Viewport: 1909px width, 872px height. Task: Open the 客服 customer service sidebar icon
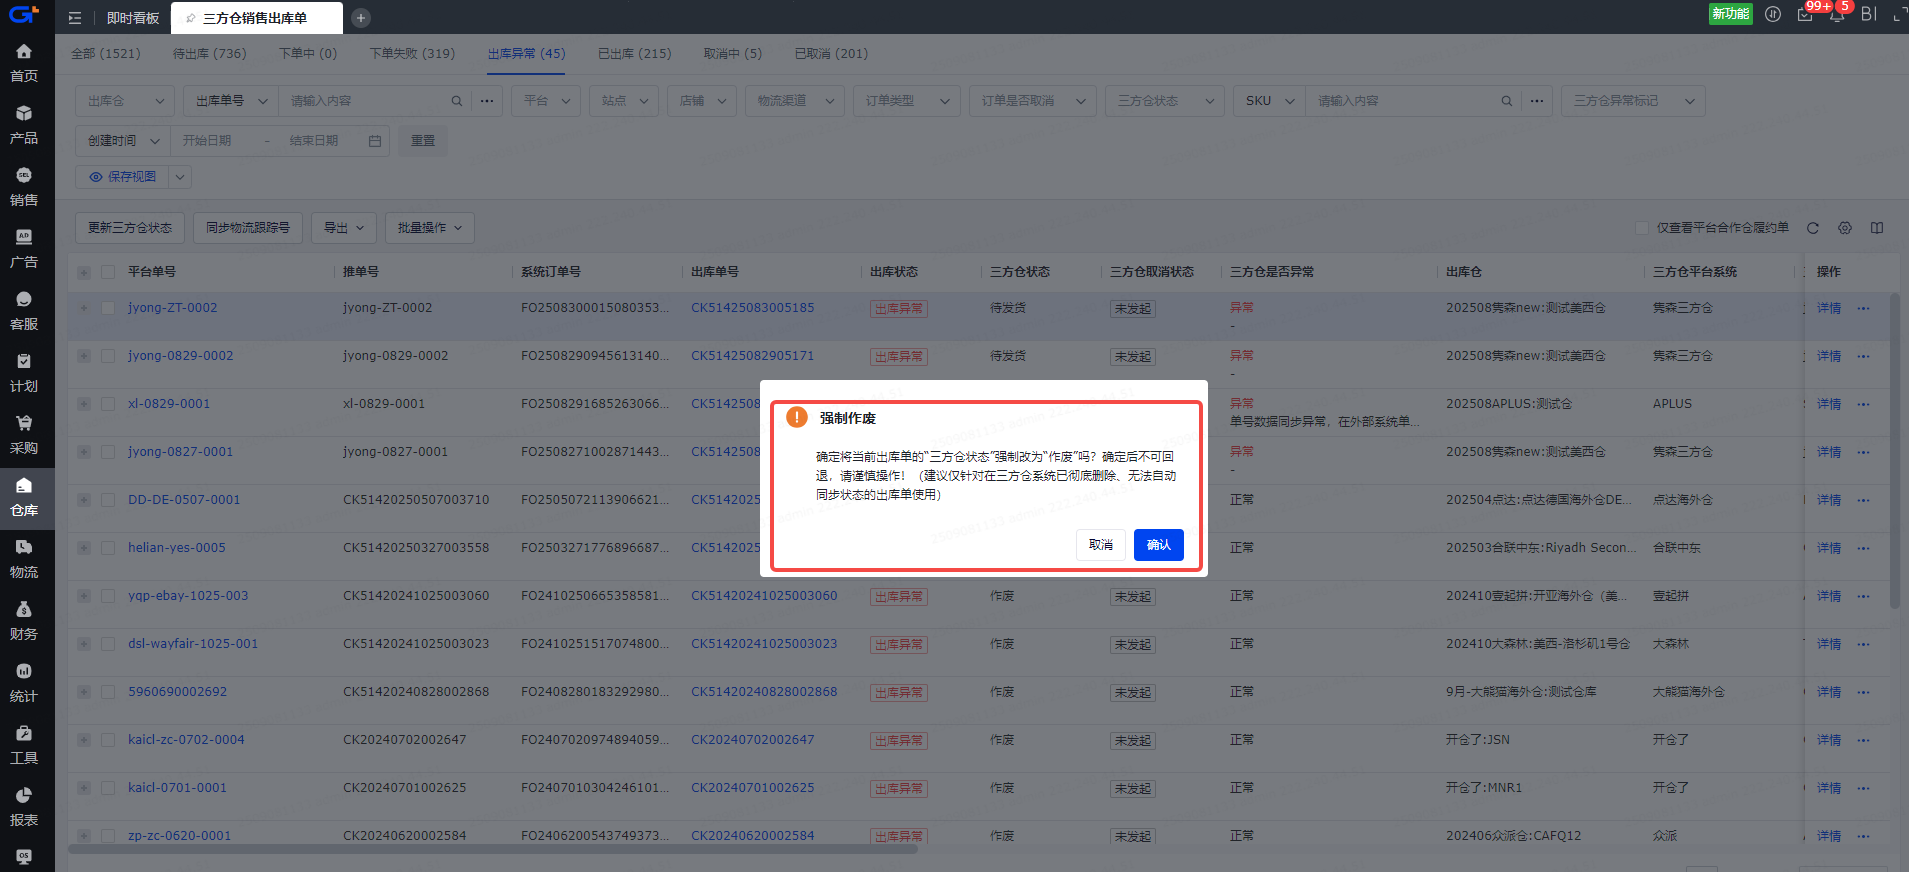point(24,310)
